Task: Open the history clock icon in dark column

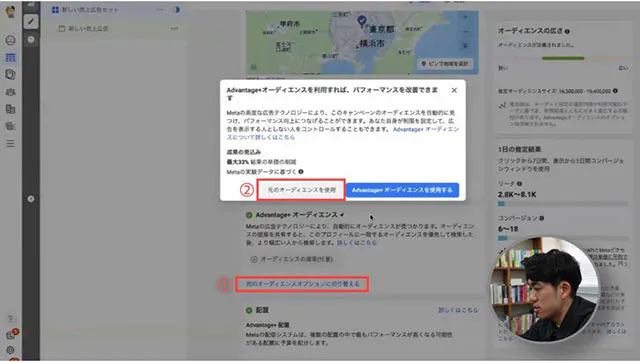Action: 31,40
